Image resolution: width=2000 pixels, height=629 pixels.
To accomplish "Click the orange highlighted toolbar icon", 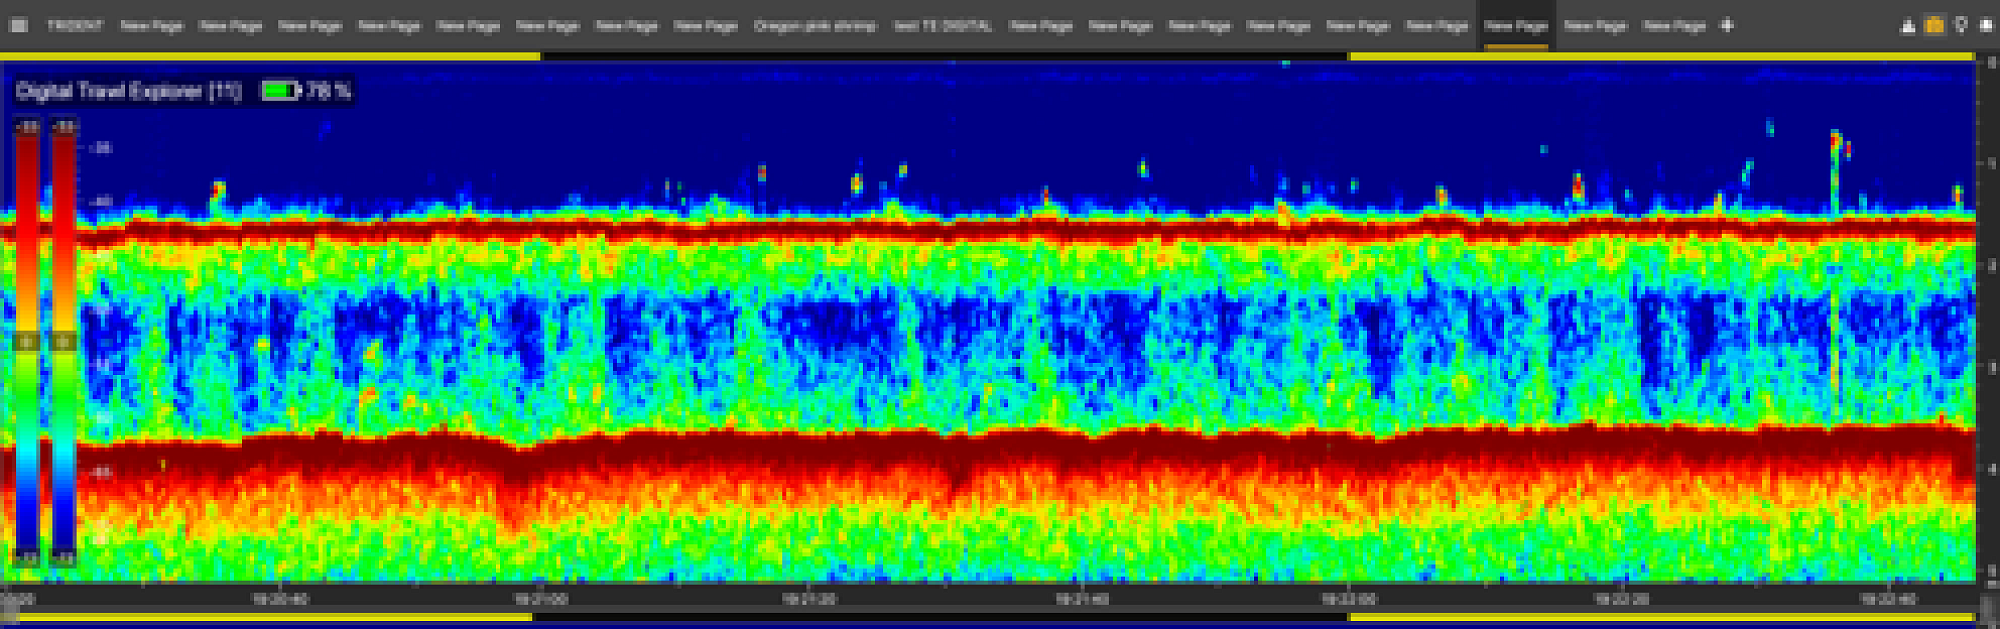I will [1934, 26].
